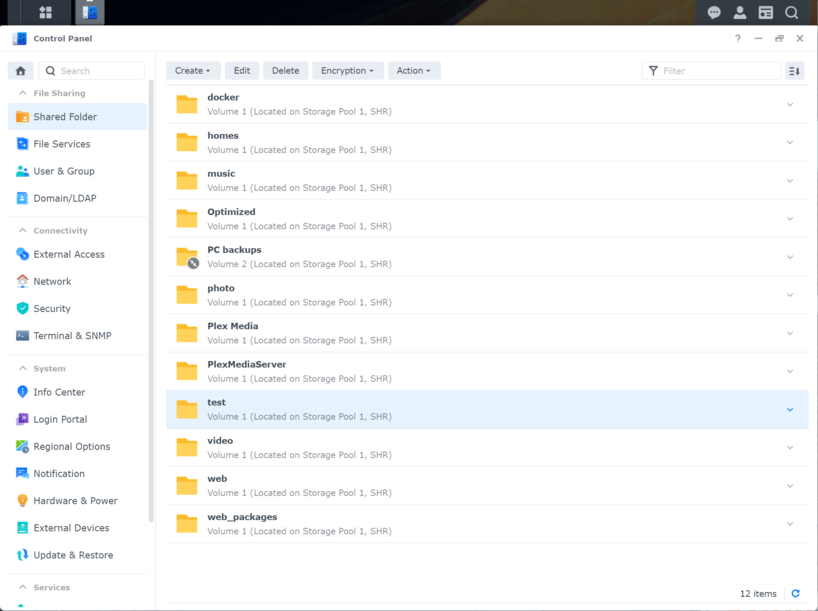Image resolution: width=818 pixels, height=611 pixels.
Task: Go to the Control Panel home icon
Action: point(21,71)
